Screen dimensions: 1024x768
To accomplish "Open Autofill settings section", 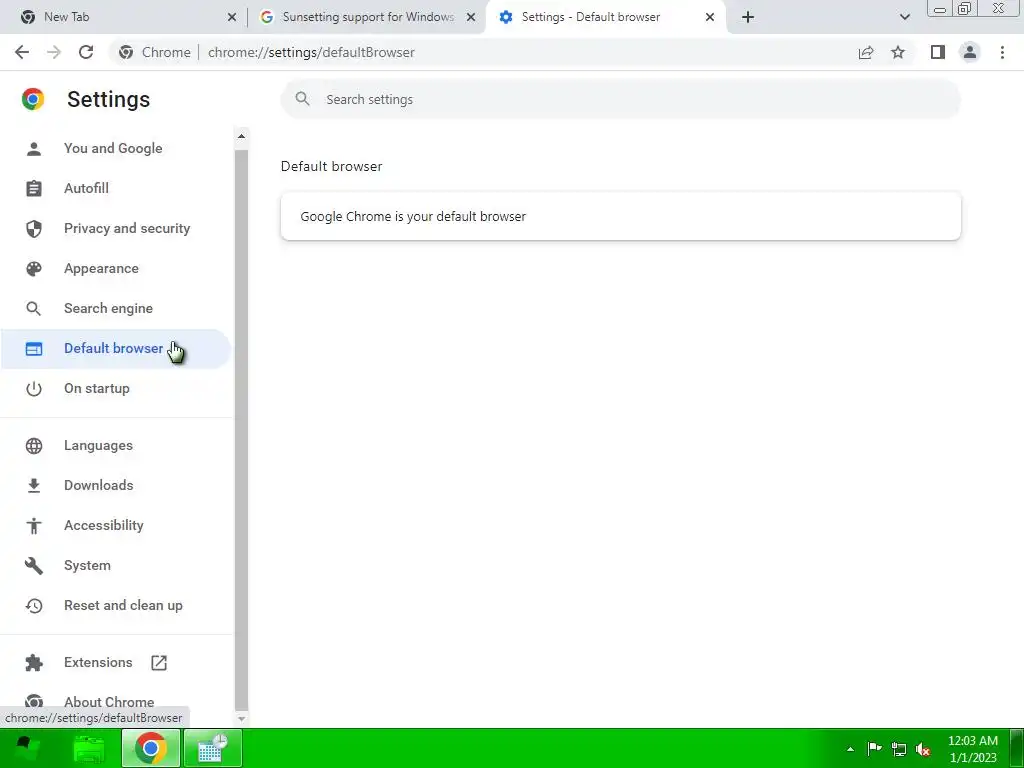I will pos(116,188).
